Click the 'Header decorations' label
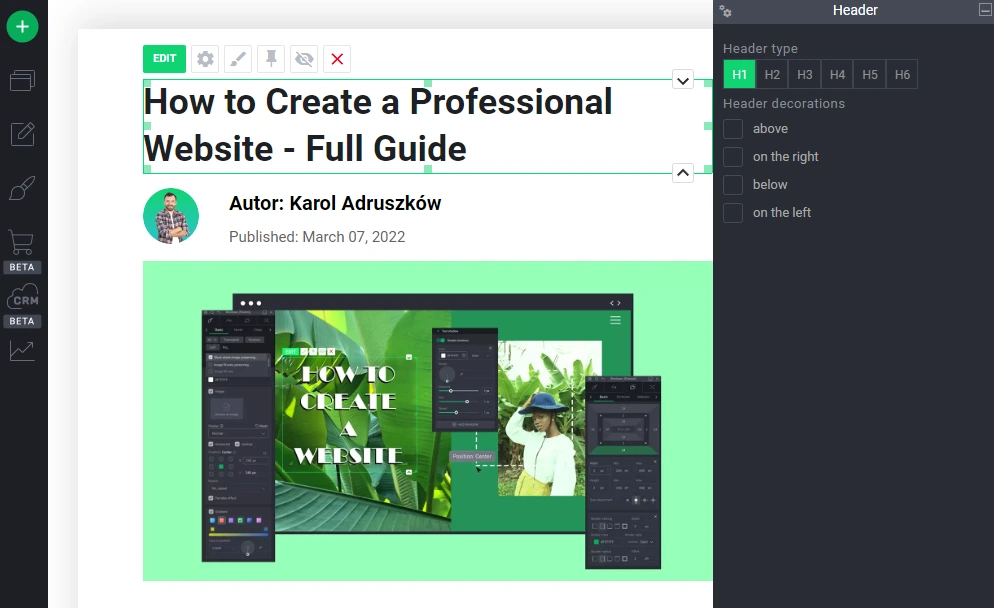This screenshot has height=608, width=994. click(784, 103)
